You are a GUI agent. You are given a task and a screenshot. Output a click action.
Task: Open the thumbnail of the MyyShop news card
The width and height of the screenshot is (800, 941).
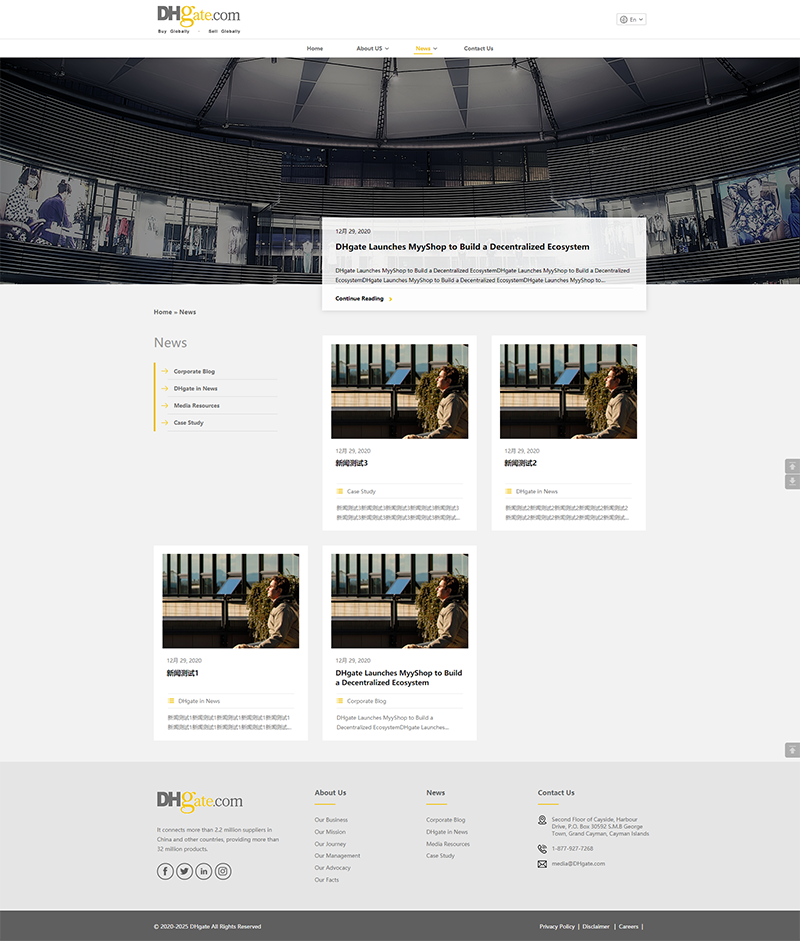(400, 601)
